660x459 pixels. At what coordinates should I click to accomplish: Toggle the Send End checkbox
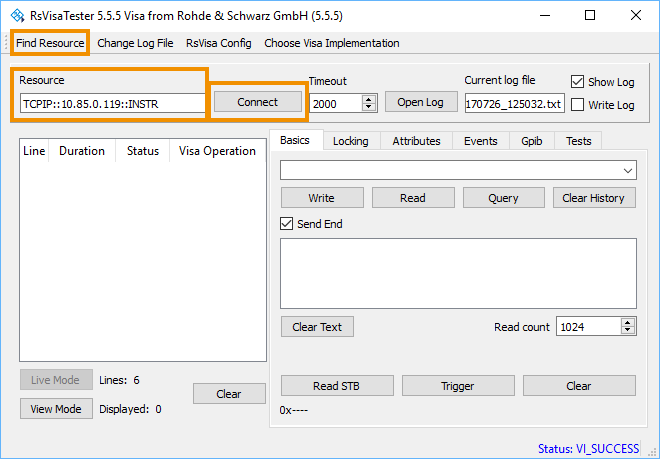(x=286, y=224)
